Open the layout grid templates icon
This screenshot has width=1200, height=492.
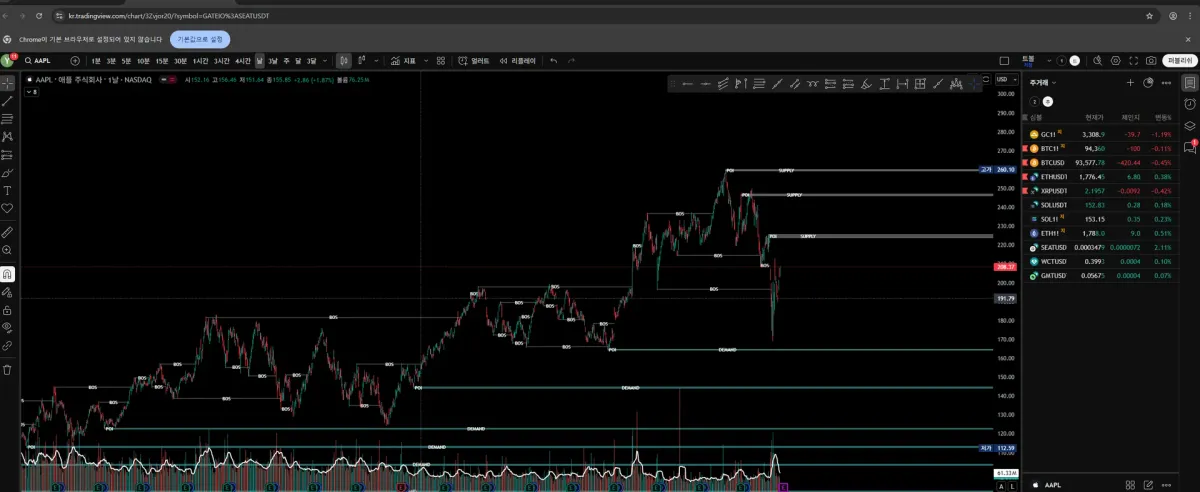click(441, 61)
